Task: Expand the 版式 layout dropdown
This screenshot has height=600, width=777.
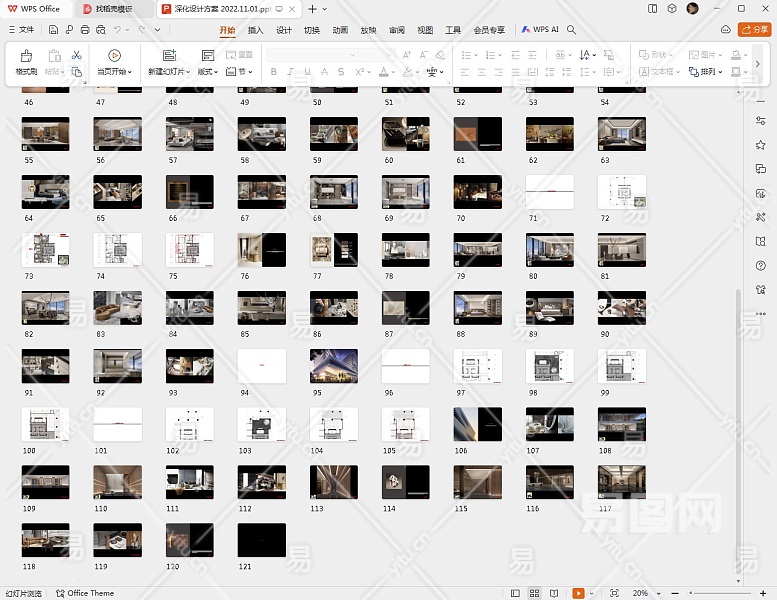Action: click(208, 72)
